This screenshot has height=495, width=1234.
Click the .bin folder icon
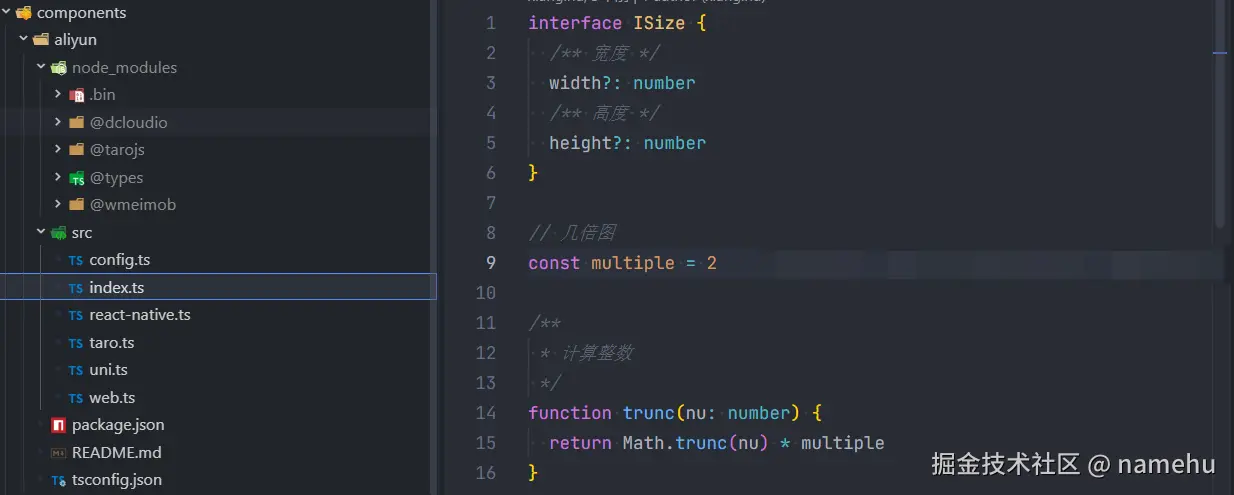(x=77, y=95)
